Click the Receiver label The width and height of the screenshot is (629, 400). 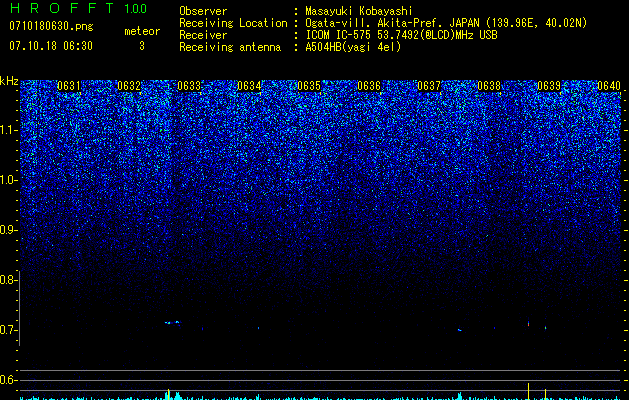coord(203,35)
